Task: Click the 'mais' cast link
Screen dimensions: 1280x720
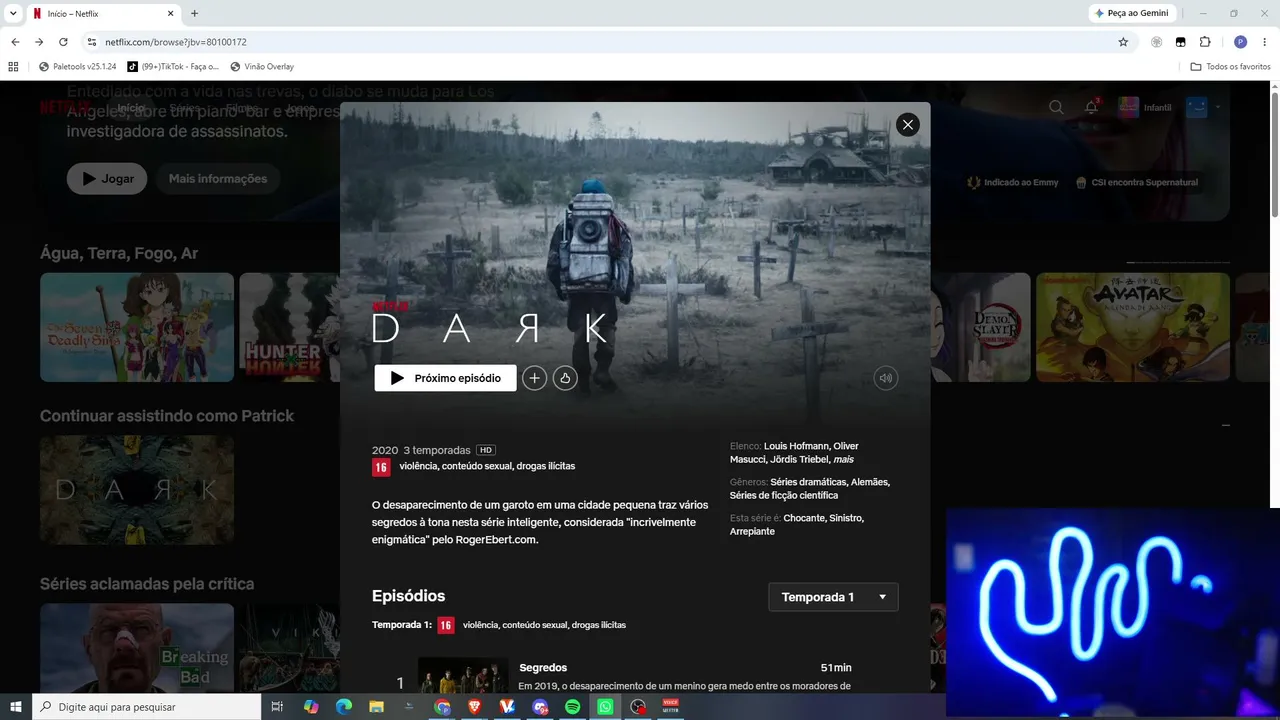Action: [843, 459]
